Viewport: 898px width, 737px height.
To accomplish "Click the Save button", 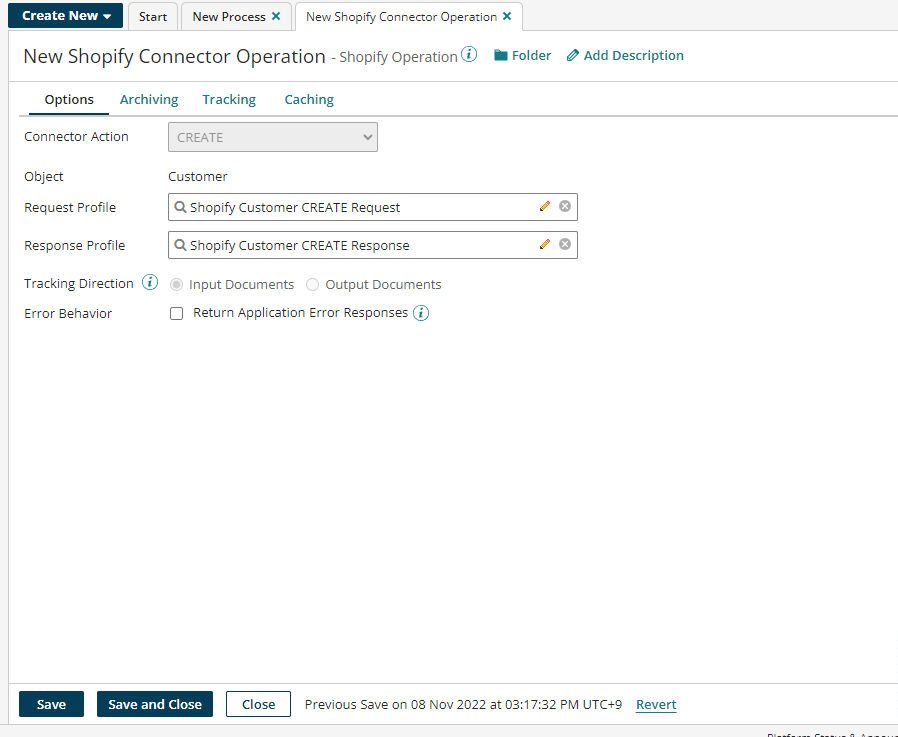I will pos(52,704).
